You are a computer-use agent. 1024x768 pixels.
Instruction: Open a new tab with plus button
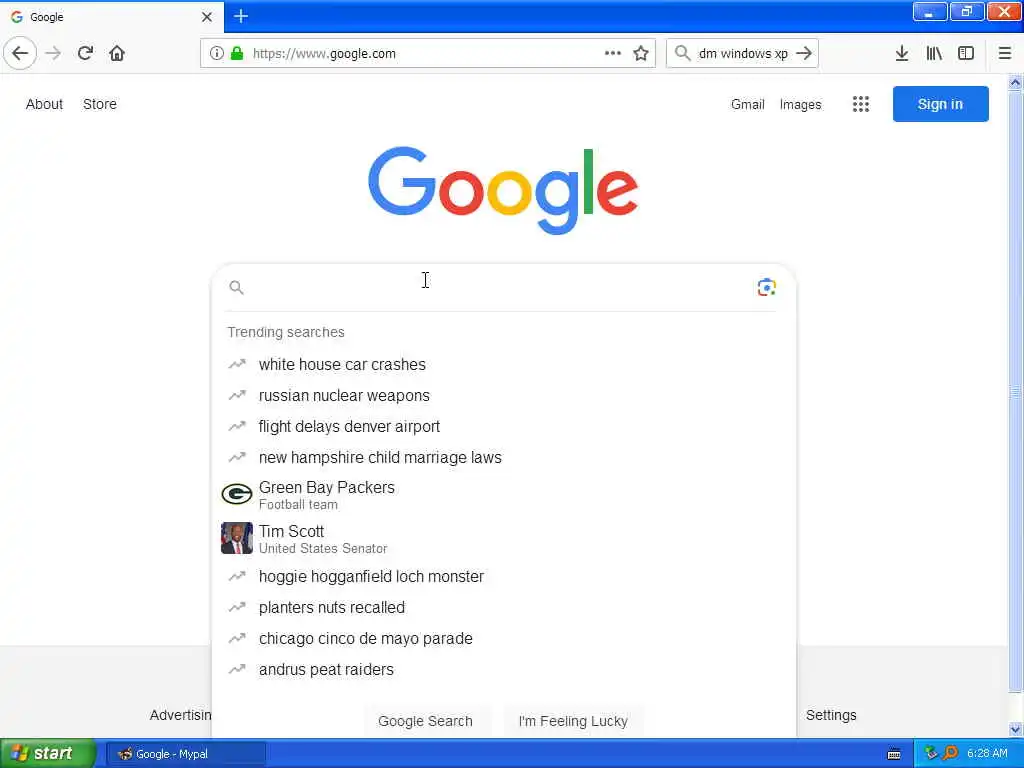click(241, 16)
